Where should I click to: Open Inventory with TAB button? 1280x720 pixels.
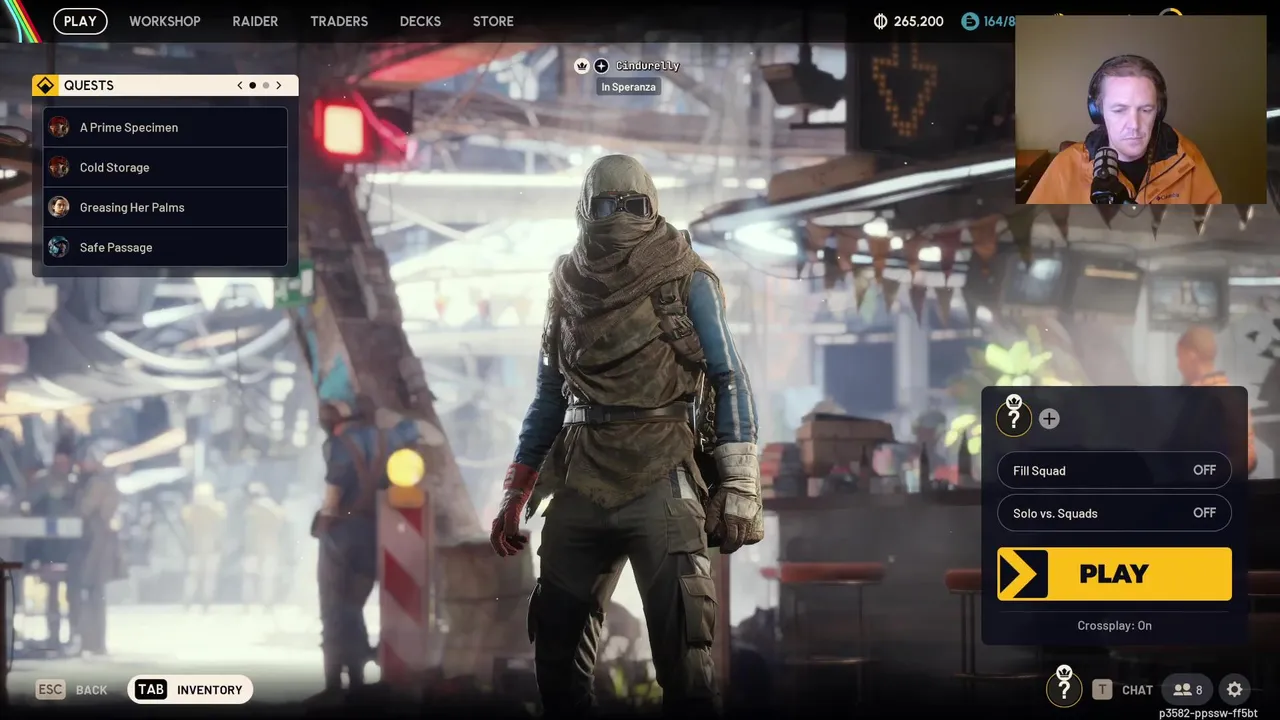(190, 690)
